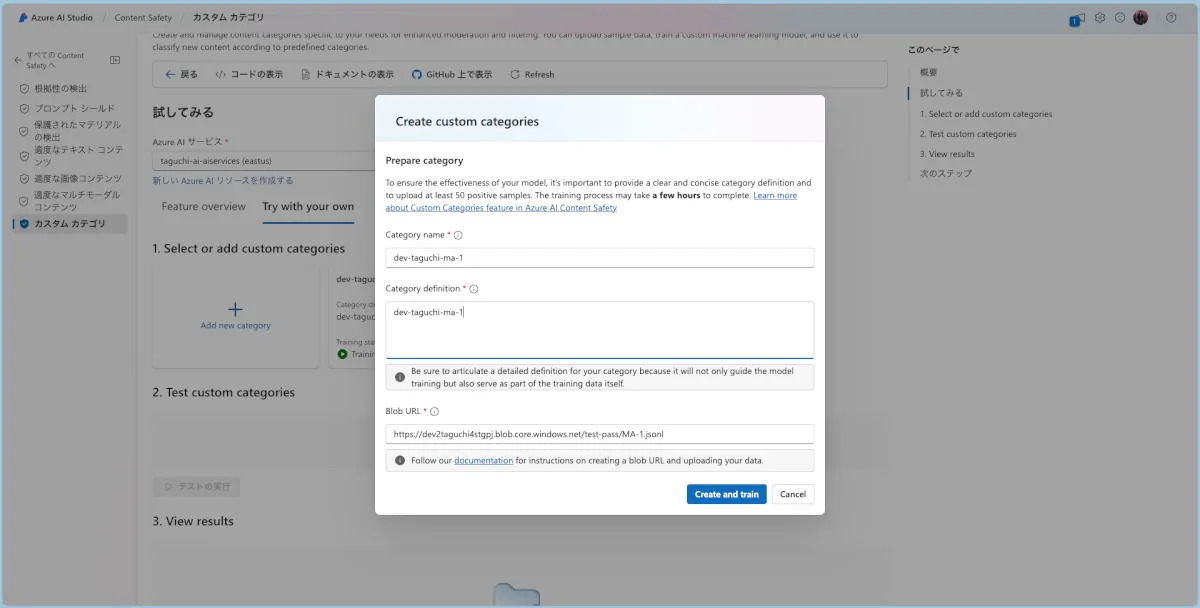Click the Add new category card
1200x608 pixels.
236,317
